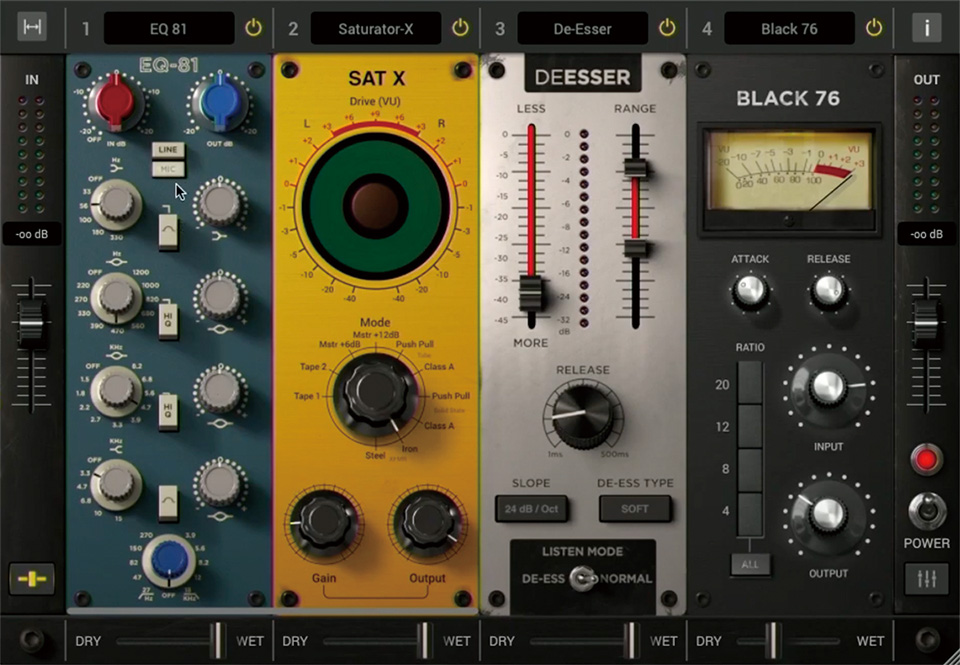Screen dimensions: 960x665
Task: Select ratio 4 on Black 76
Action: pos(749,514)
